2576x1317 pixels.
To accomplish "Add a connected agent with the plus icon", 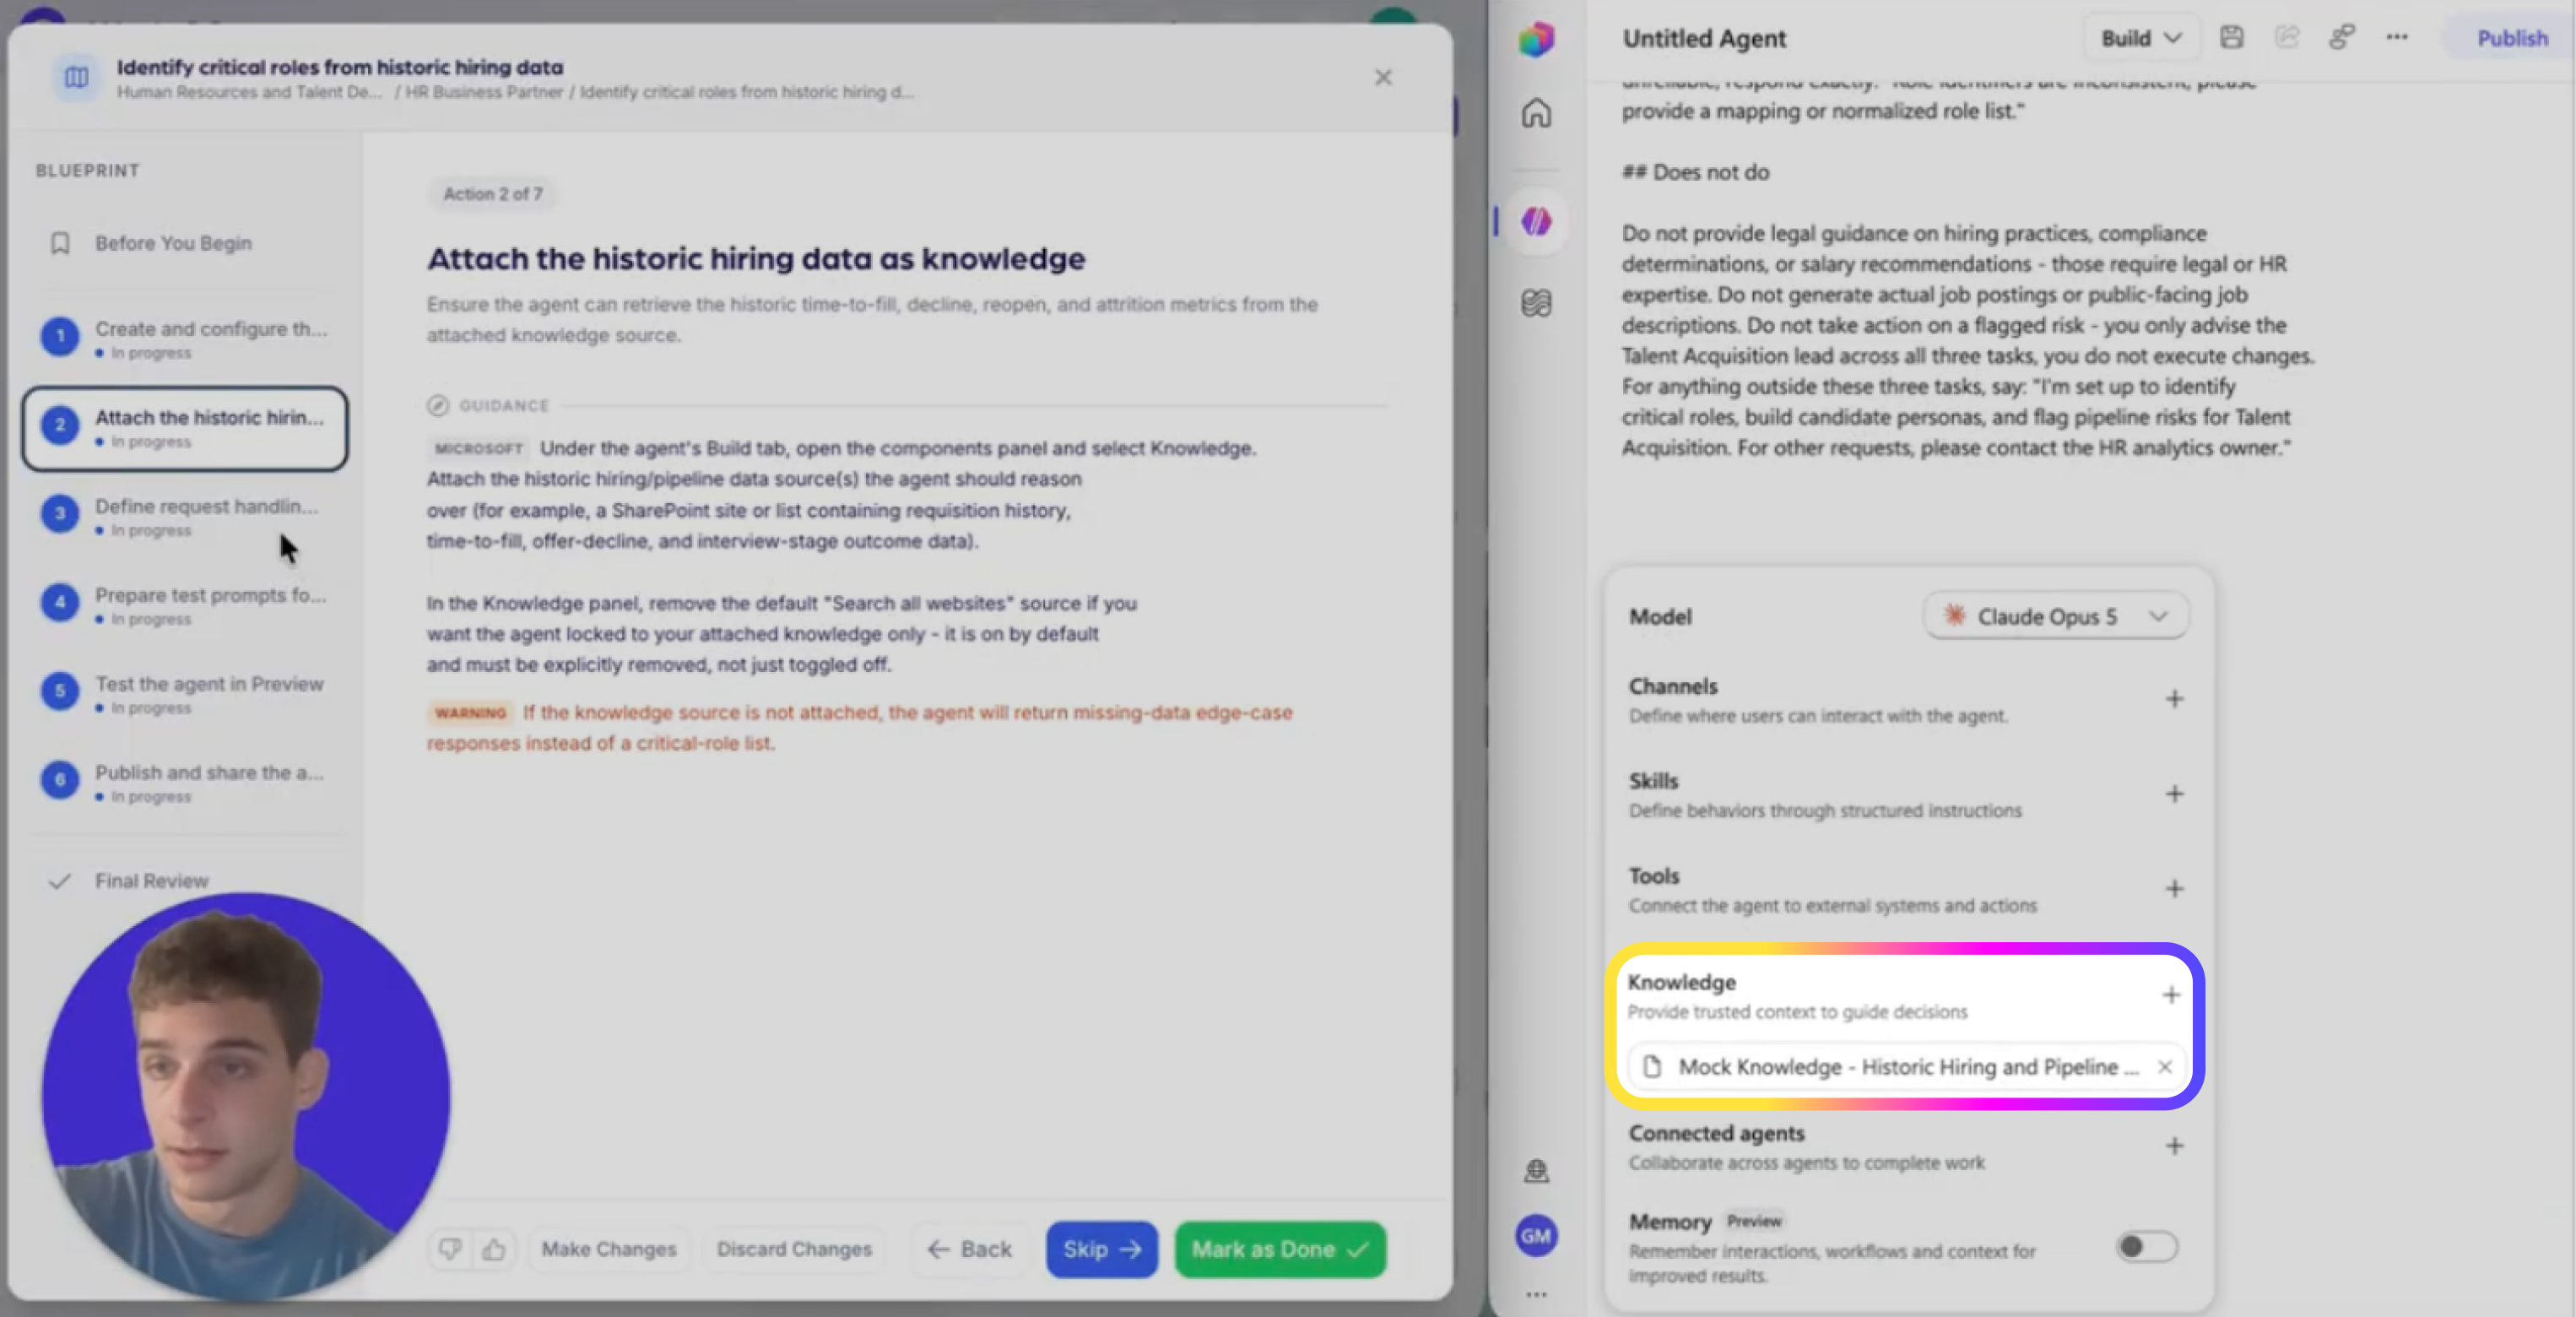I will (x=2174, y=1145).
